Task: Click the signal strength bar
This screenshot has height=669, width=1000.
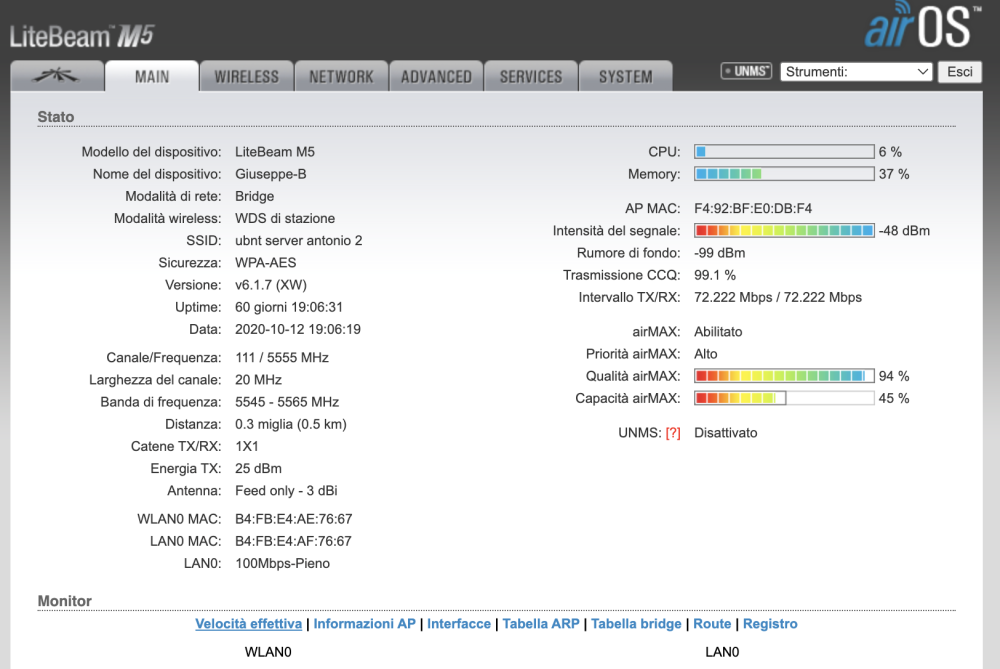Action: click(784, 231)
